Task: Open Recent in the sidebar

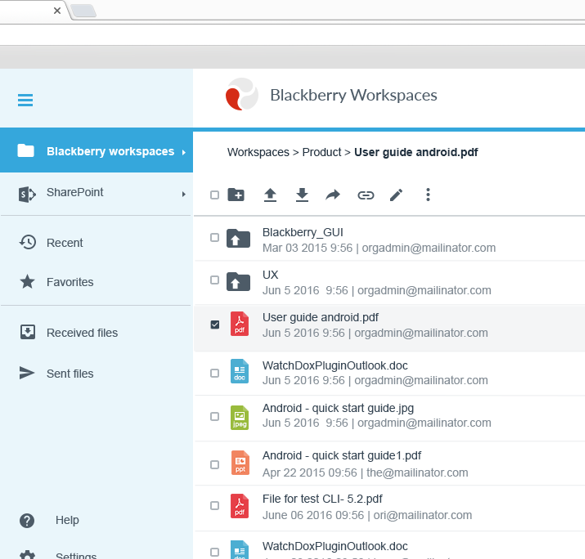Action: pyautogui.click(x=65, y=243)
